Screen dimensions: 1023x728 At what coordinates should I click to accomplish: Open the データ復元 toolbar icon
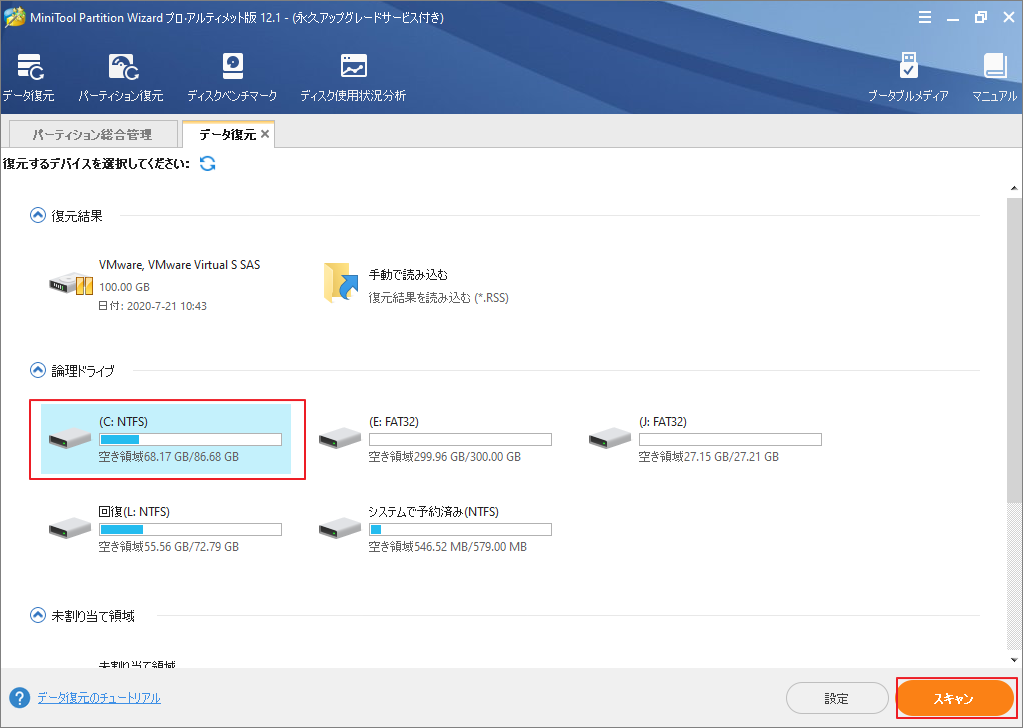(x=29, y=67)
